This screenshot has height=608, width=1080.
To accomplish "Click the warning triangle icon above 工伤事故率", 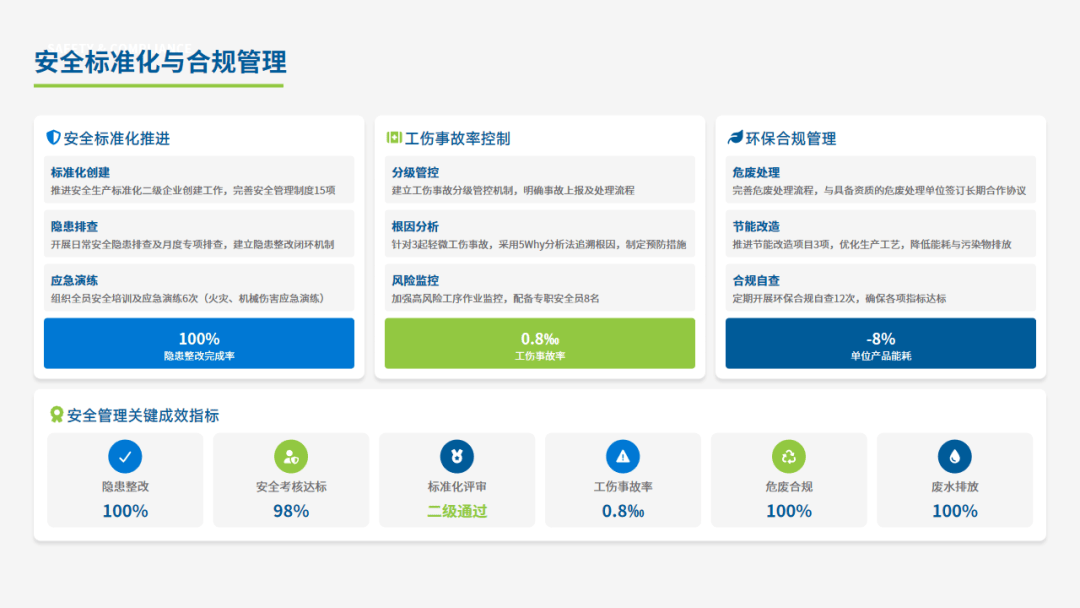I will (623, 457).
